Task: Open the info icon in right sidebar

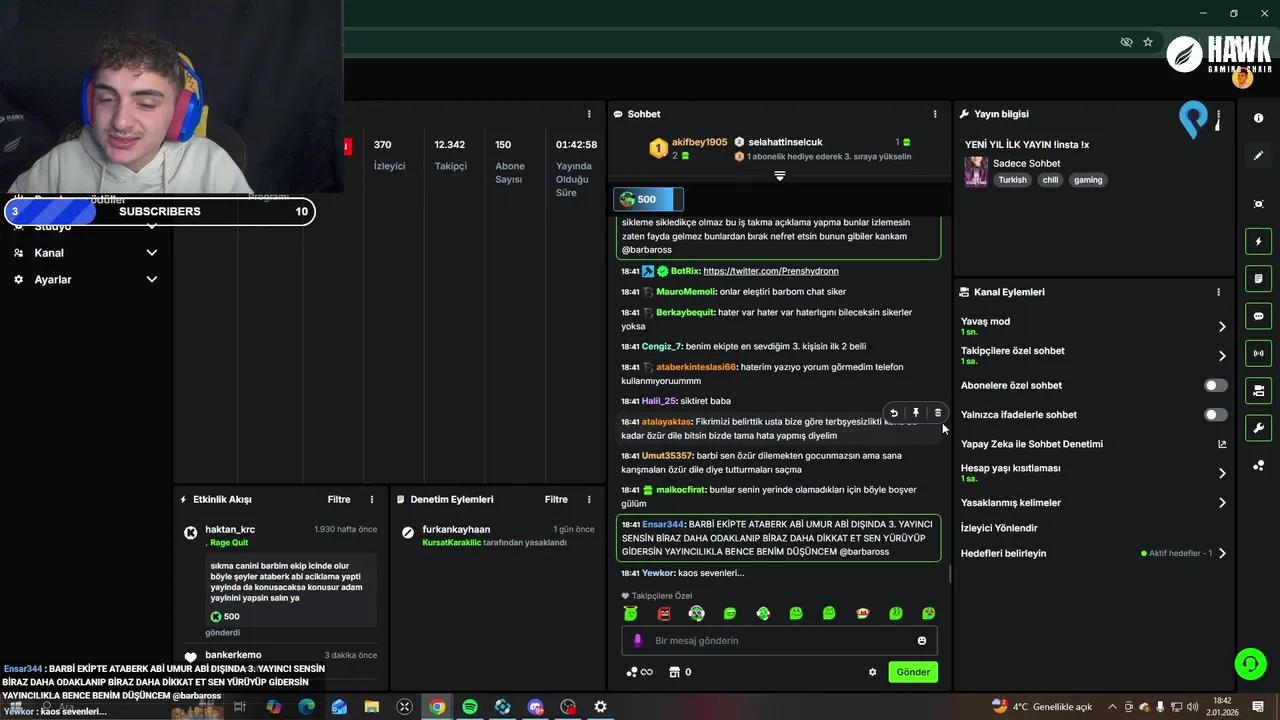Action: 1258,118
